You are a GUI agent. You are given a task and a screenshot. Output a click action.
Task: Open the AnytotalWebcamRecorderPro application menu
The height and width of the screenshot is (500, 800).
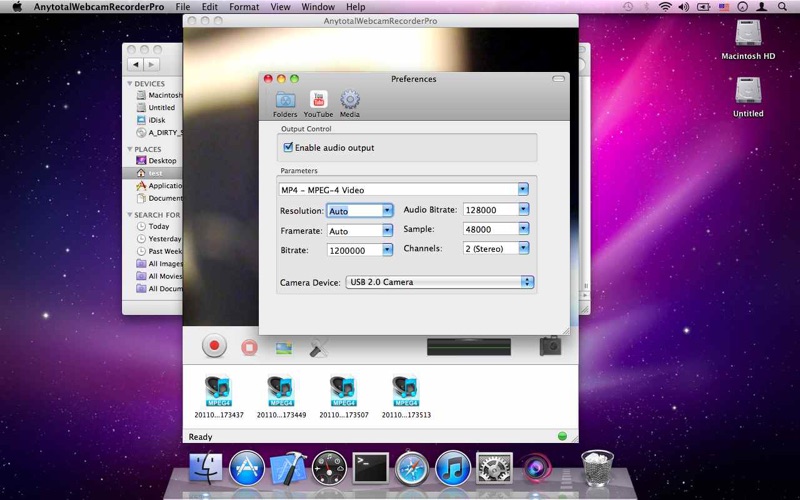pyautogui.click(x=99, y=7)
